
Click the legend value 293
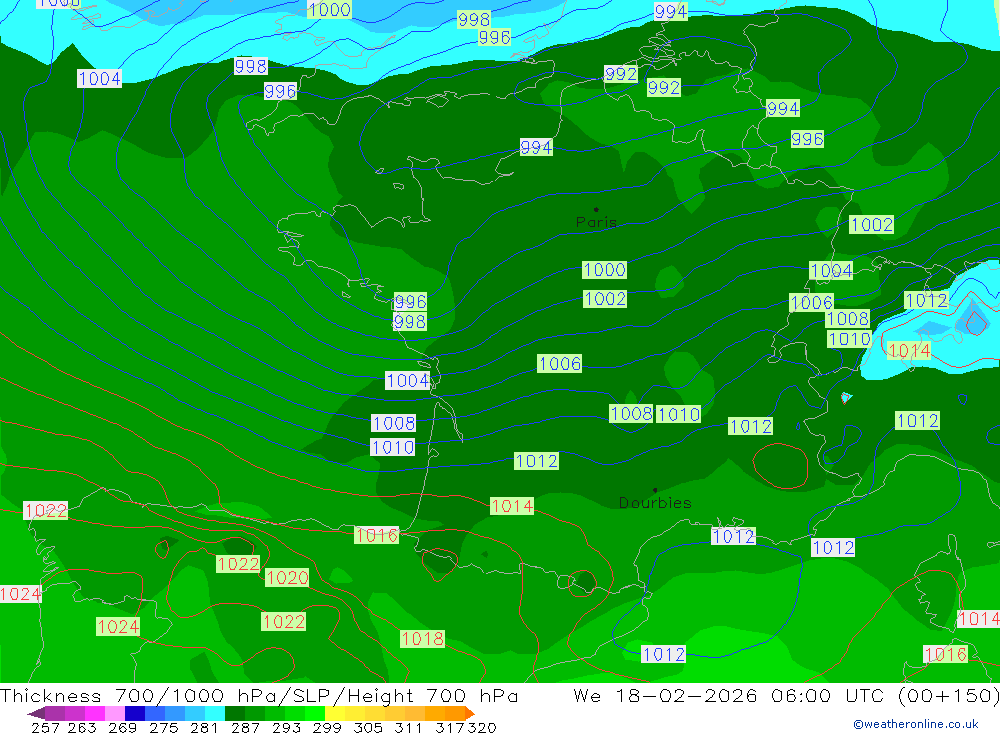pos(286,728)
